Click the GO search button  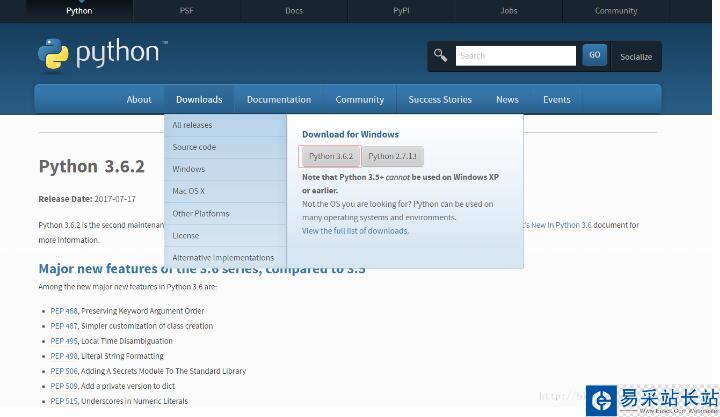[595, 55]
